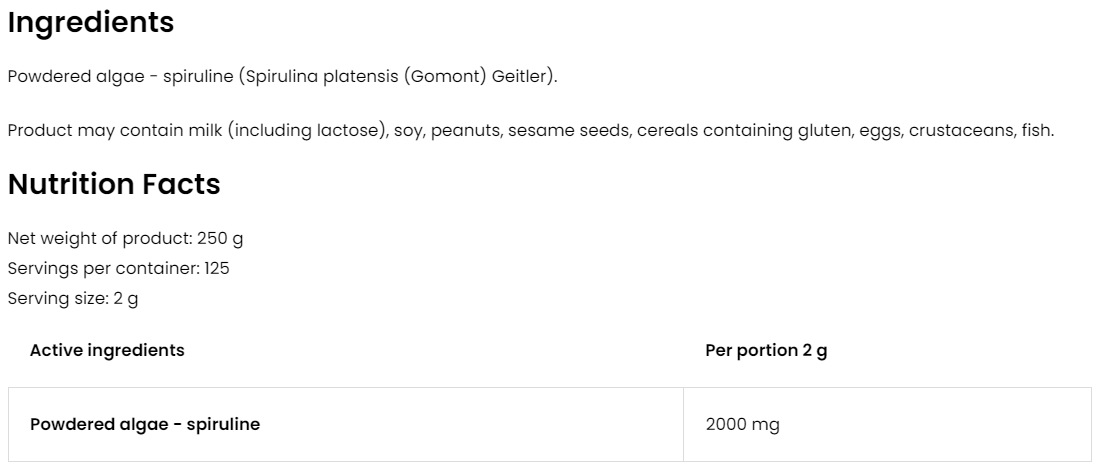This screenshot has height=469, width=1100.
Task: Click the word "crustaceans" in allergen notice
Action: tap(959, 131)
